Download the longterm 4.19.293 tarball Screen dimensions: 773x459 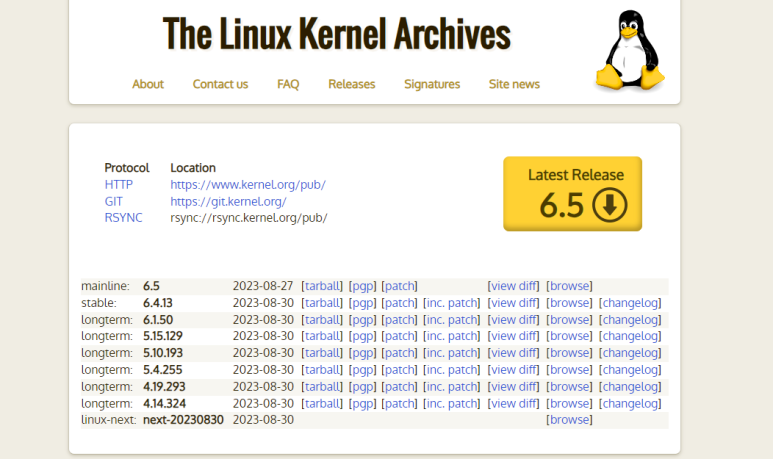(x=322, y=387)
